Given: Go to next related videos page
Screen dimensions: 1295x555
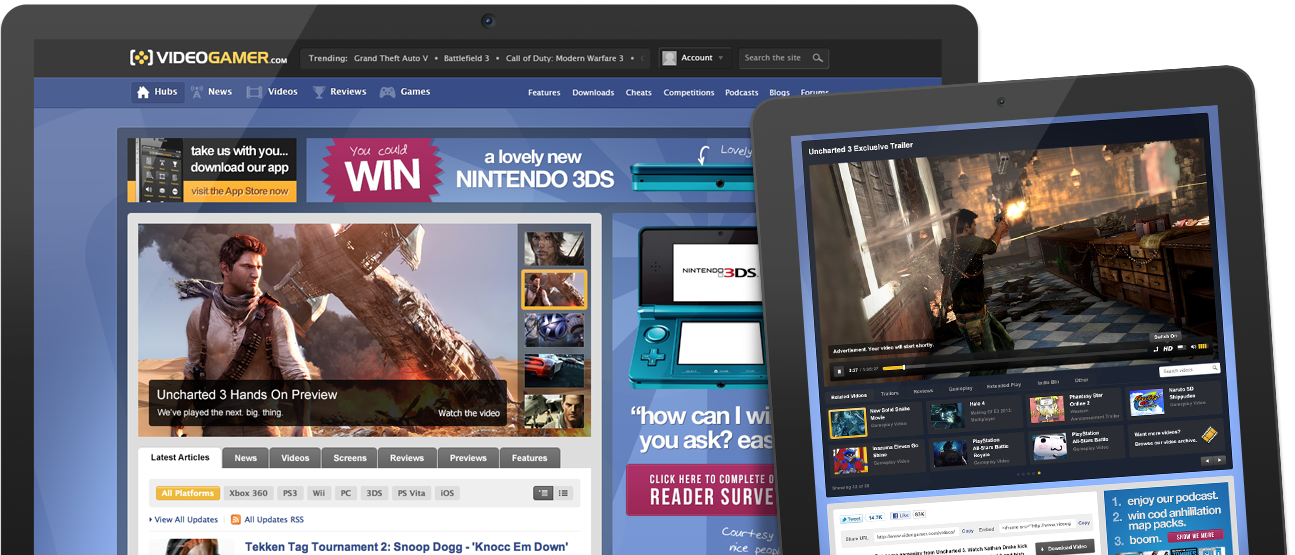Looking at the screenshot, I should 1219,461.
